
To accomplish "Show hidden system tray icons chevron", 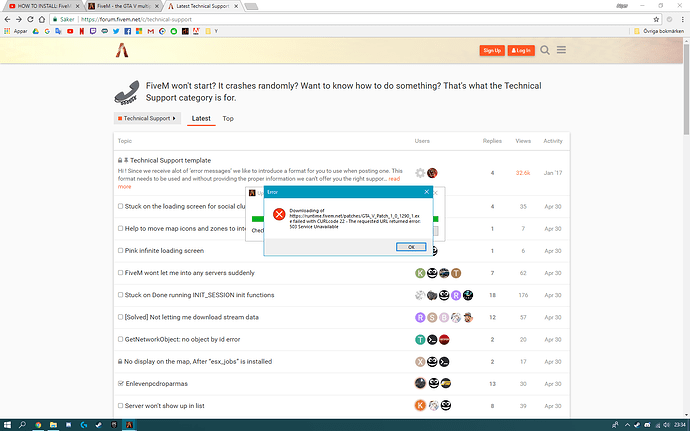I will click(627, 425).
